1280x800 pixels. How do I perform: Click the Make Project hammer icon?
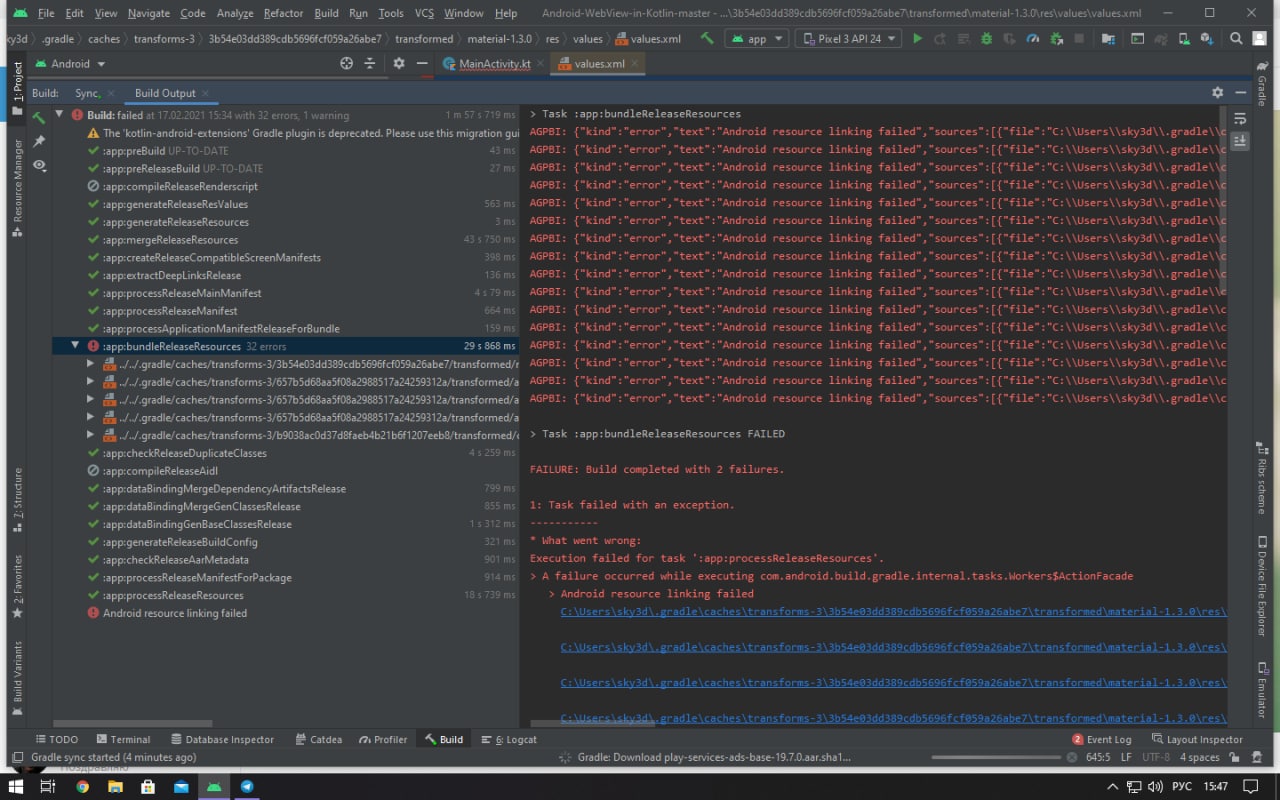tap(707, 38)
